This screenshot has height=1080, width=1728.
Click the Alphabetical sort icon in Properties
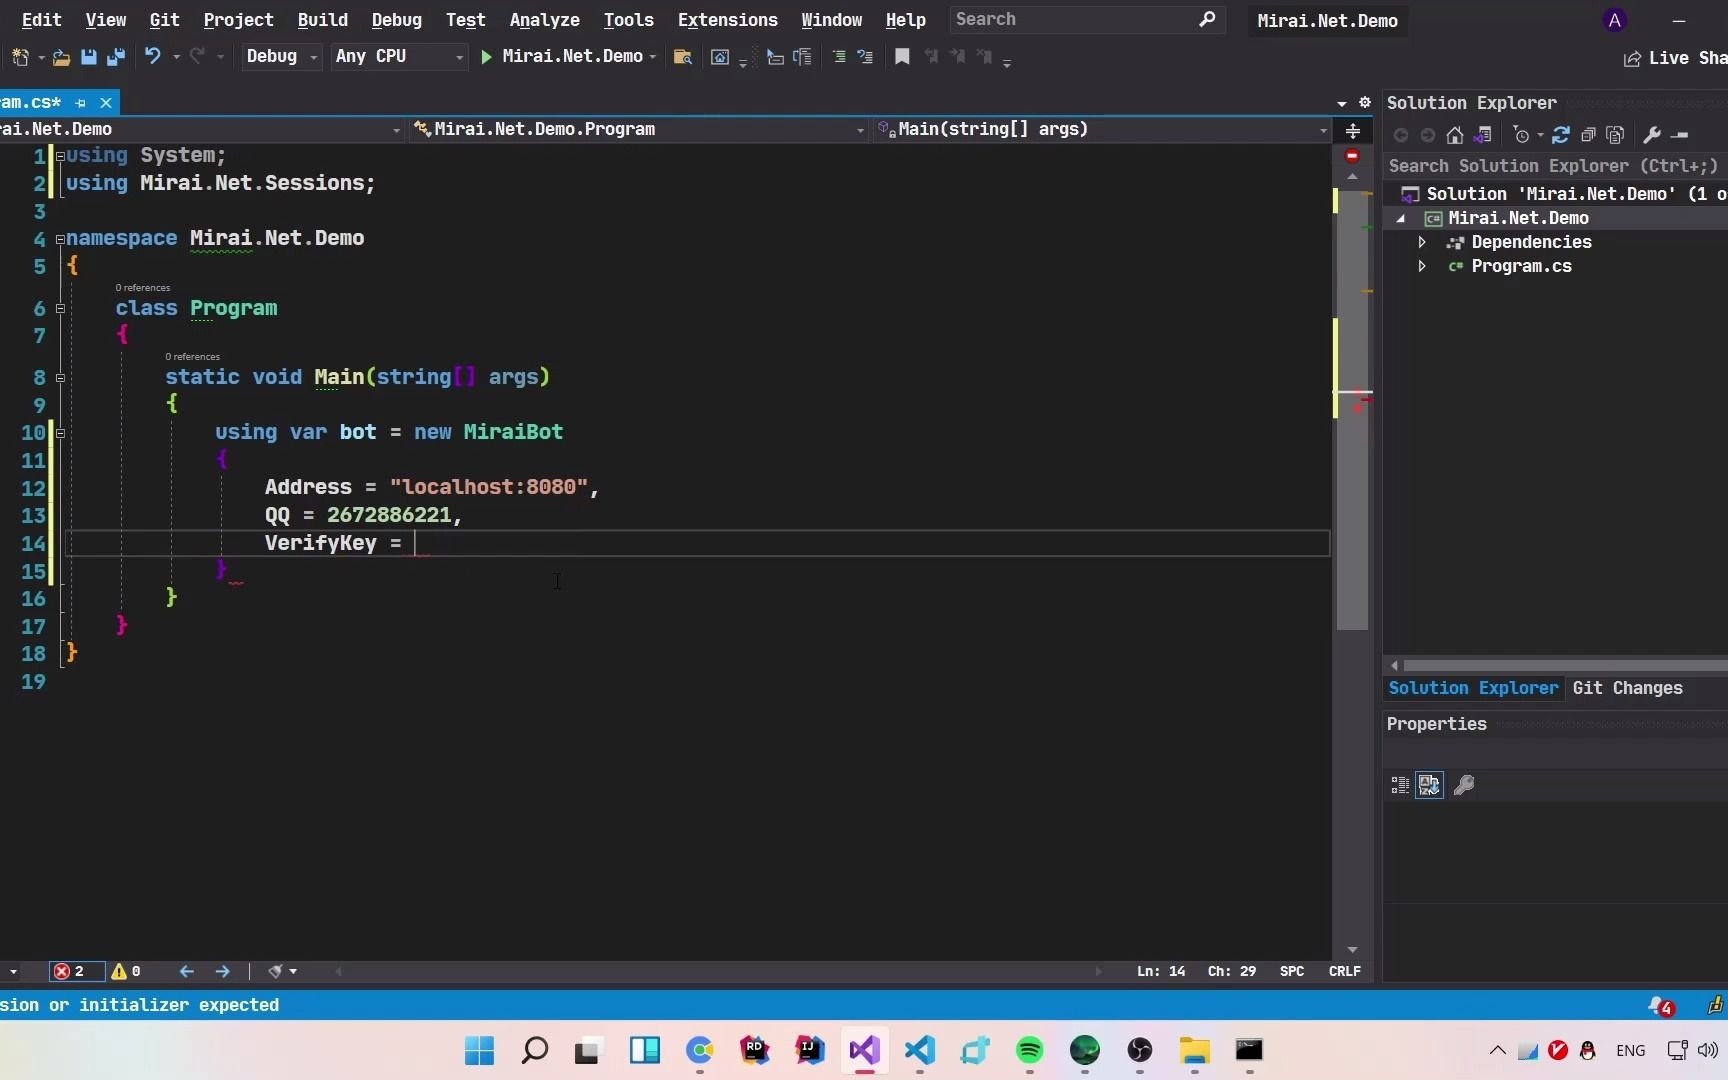tap(1430, 785)
